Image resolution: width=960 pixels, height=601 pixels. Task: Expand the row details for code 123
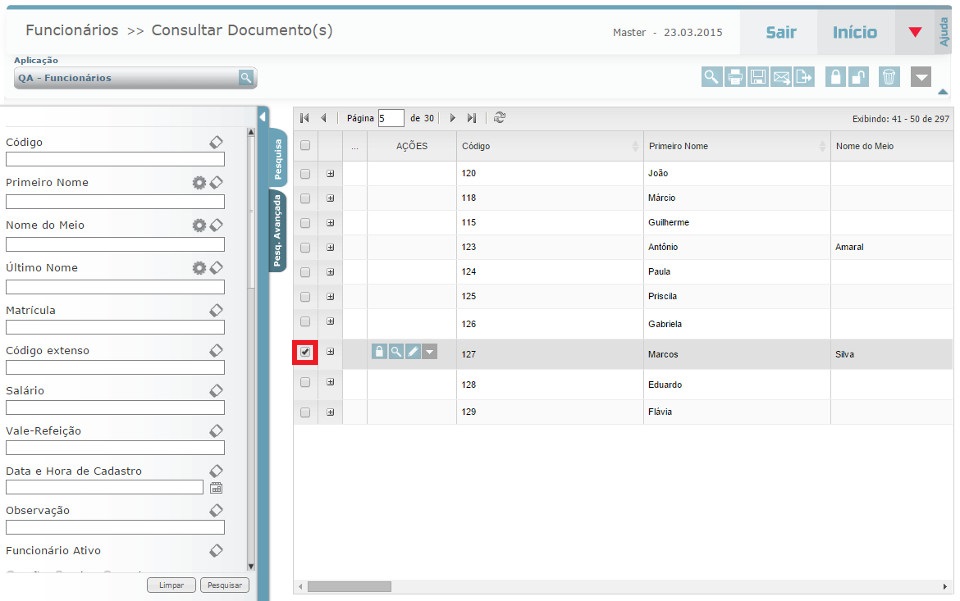pyautogui.click(x=330, y=247)
